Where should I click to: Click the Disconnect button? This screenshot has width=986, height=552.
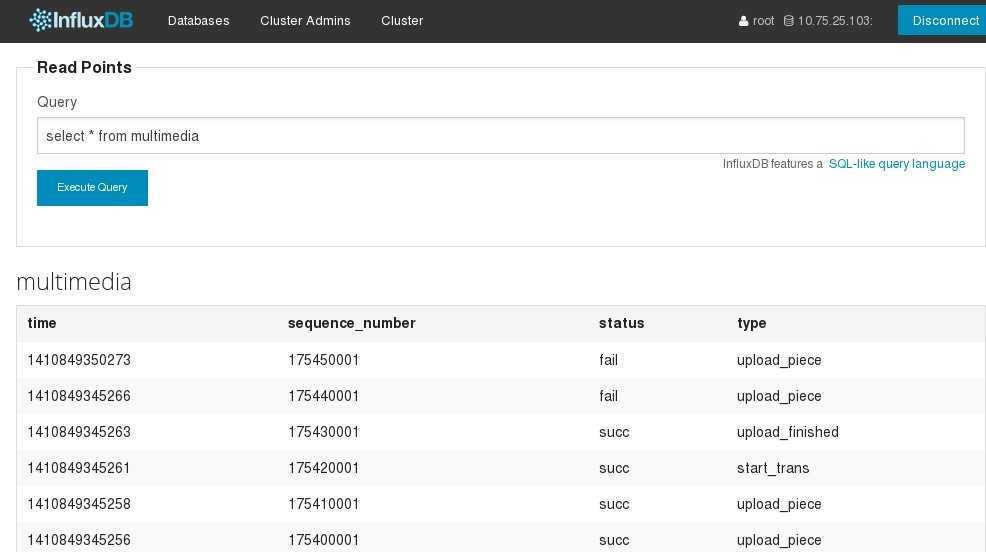pyautogui.click(x=942, y=20)
